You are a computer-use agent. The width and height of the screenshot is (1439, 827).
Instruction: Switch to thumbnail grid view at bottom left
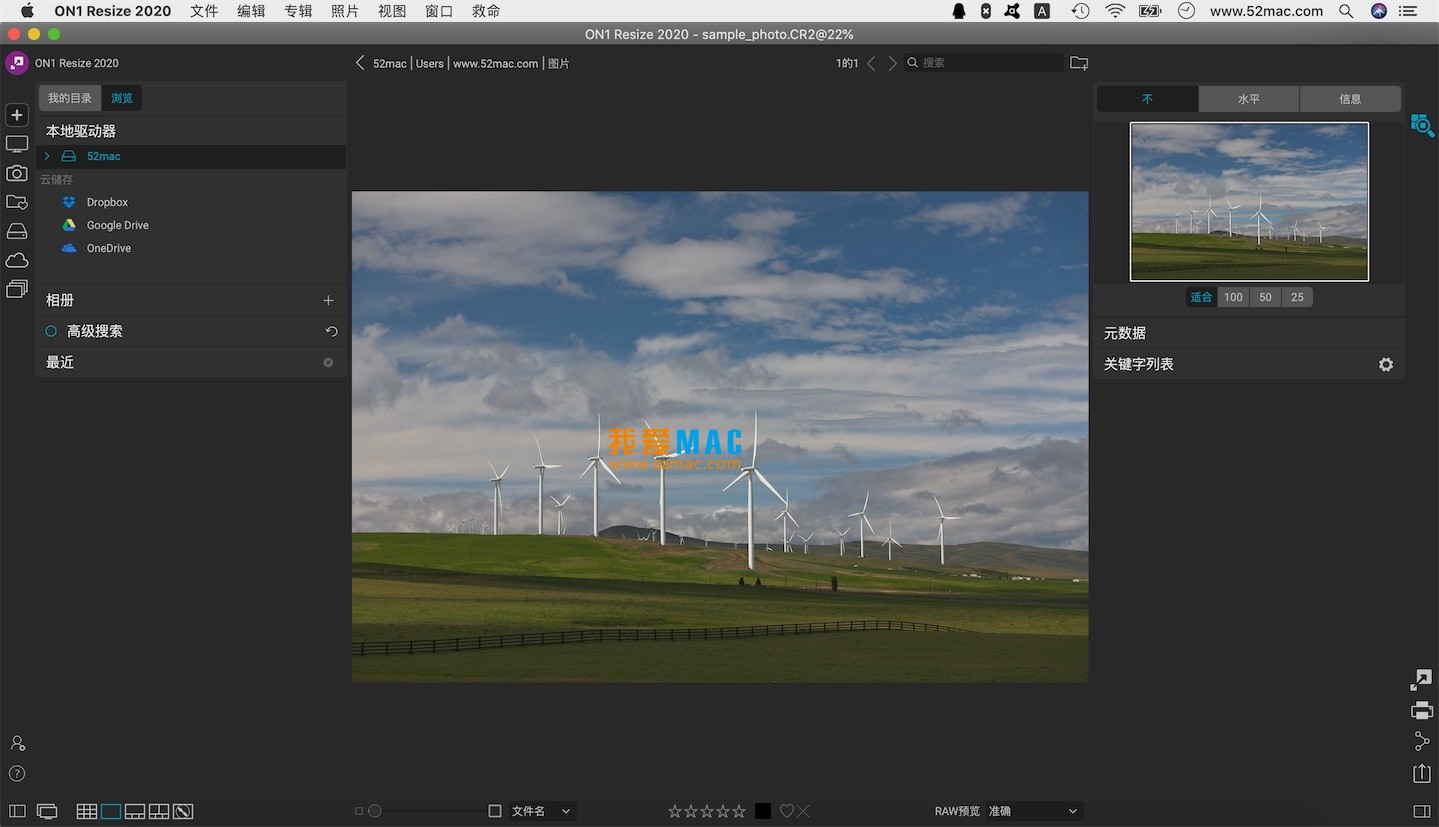(86, 811)
